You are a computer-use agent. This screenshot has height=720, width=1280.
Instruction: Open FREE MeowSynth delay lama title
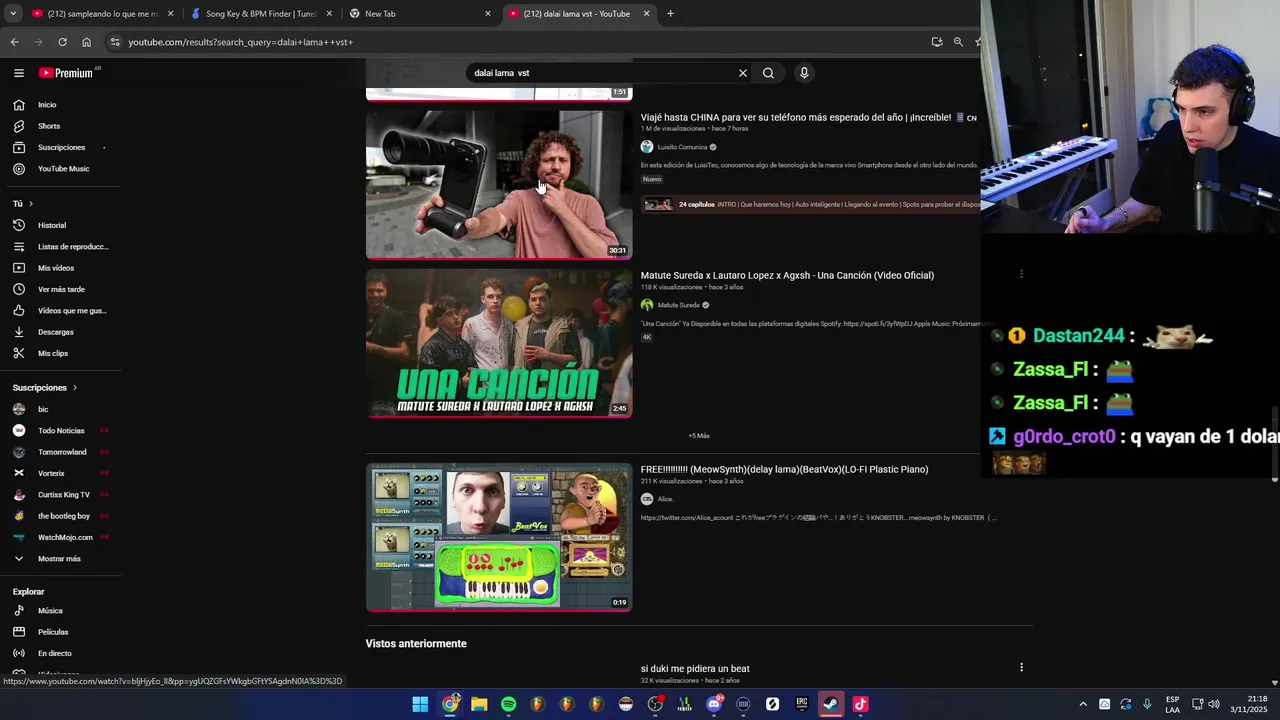point(784,470)
